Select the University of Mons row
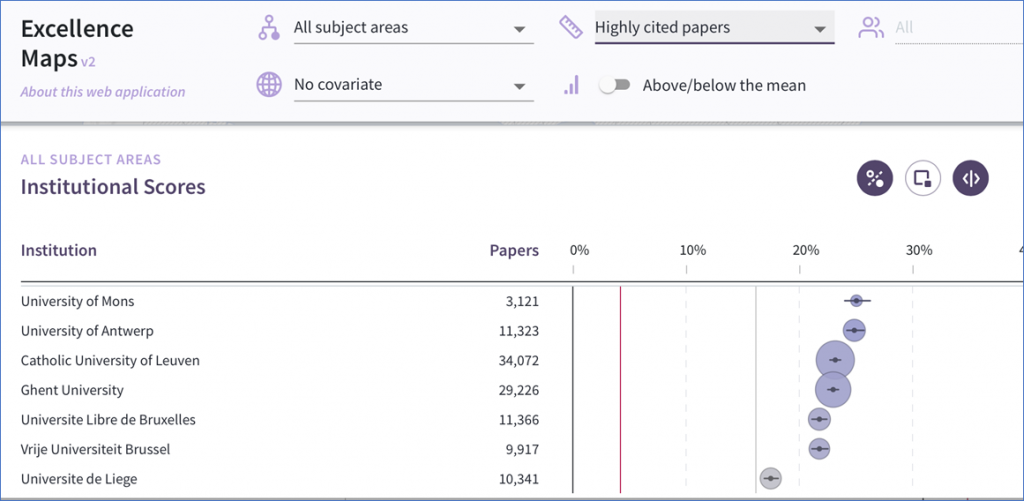Screen dimensions: 1024x501 pos(522,301)
